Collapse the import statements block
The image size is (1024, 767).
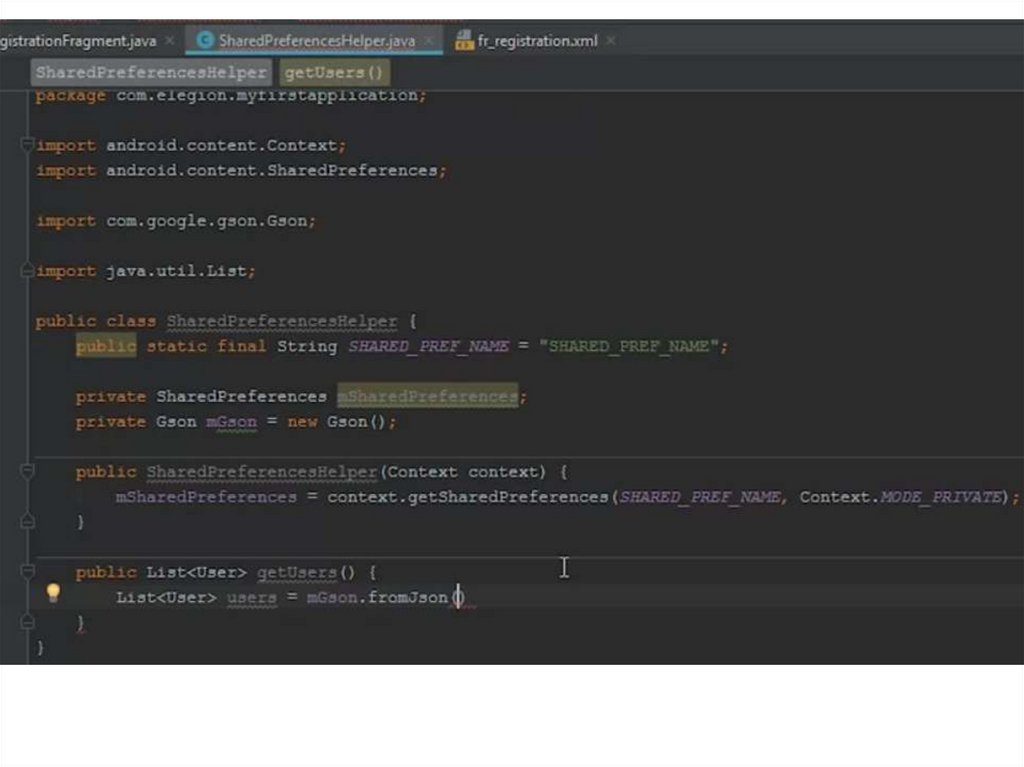pos(27,145)
